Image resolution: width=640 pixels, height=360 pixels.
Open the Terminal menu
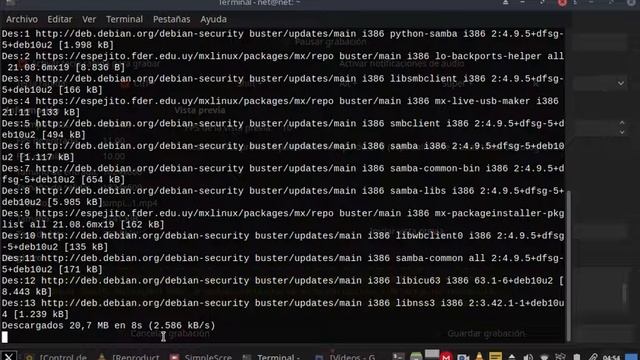click(x=124, y=19)
